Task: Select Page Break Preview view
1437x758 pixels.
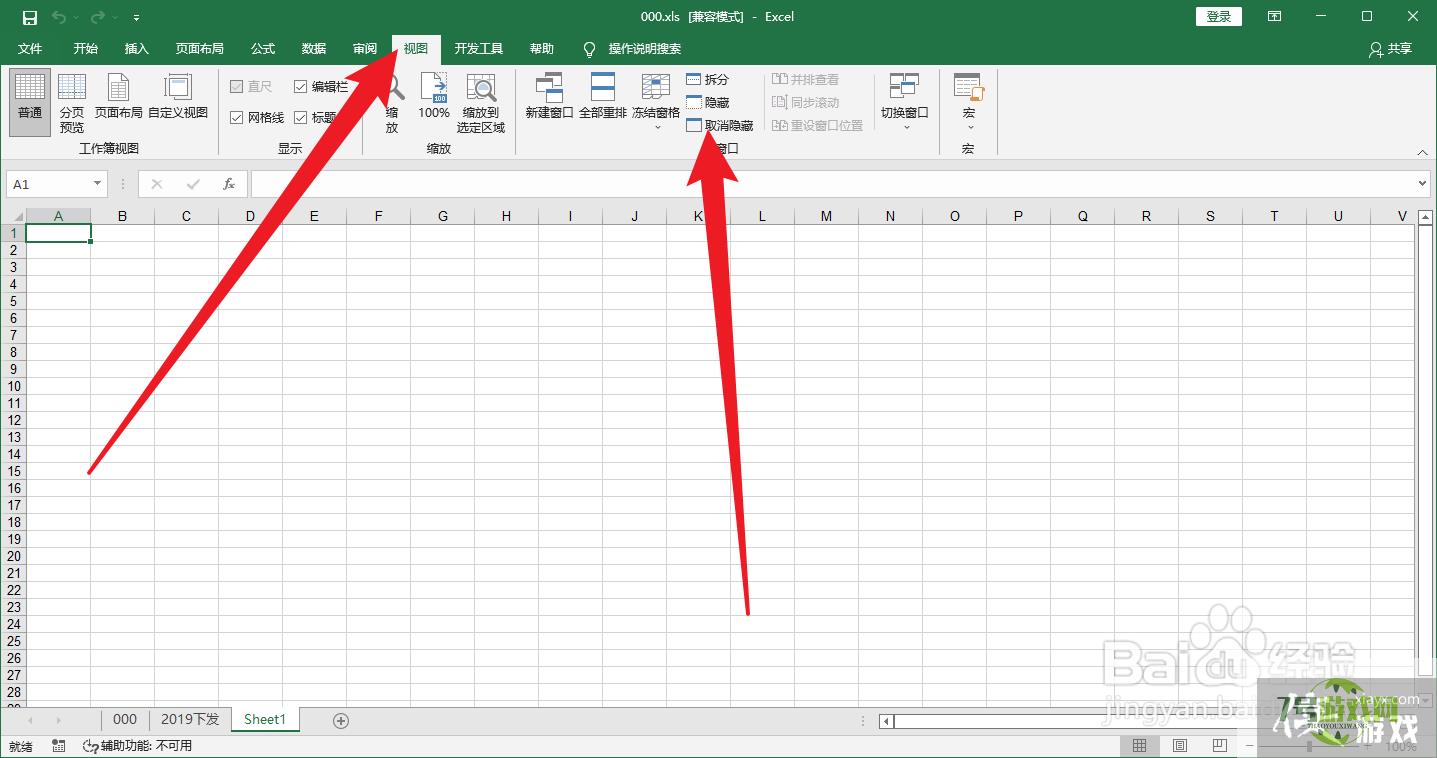Action: [x=72, y=103]
